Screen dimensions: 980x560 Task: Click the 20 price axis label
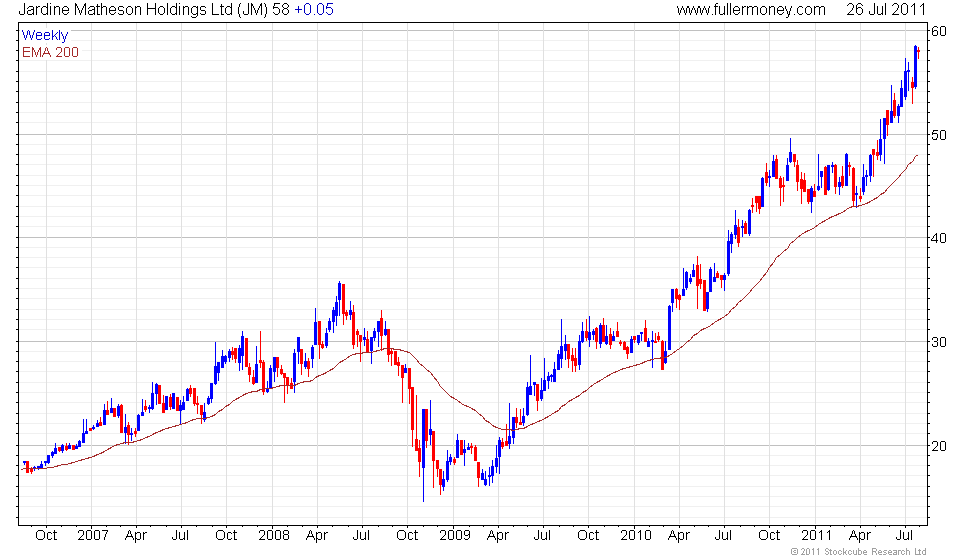coord(939,446)
